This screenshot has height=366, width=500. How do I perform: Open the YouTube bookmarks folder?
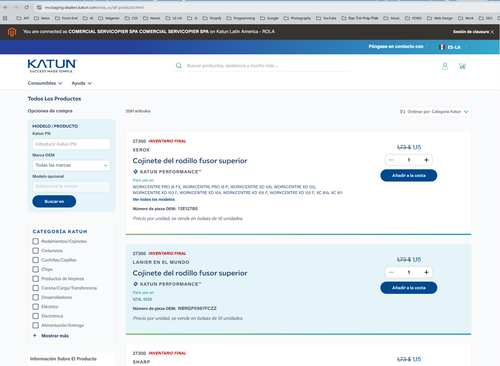(x=326, y=18)
